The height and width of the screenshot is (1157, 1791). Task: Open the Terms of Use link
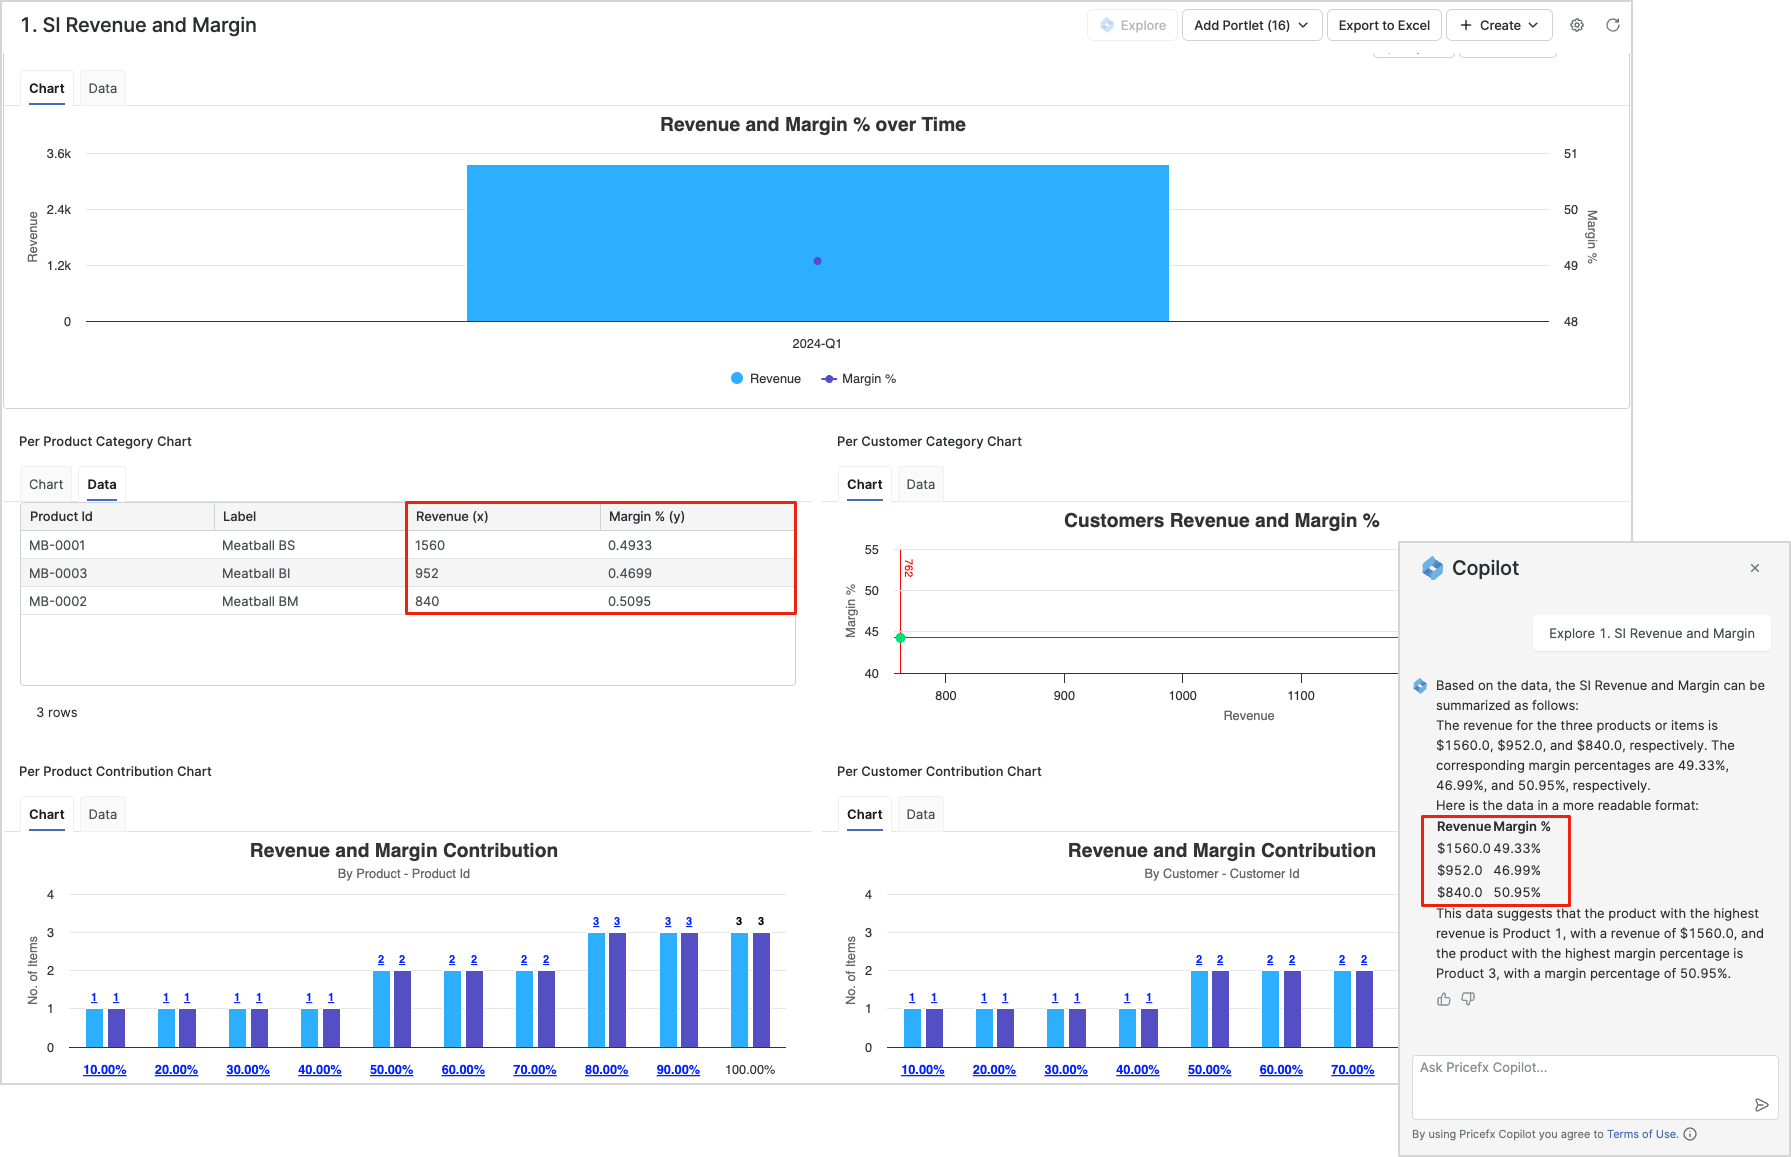point(1641,1134)
